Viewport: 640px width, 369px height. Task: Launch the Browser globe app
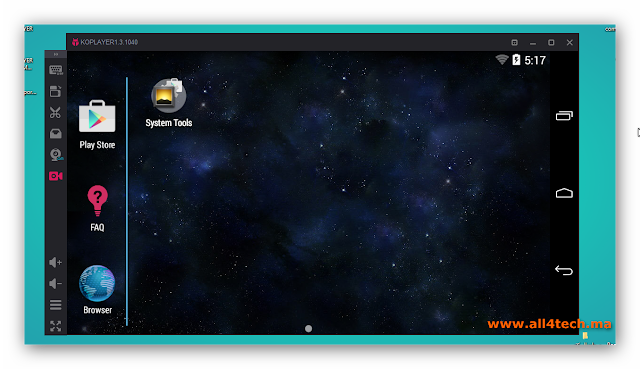click(97, 290)
